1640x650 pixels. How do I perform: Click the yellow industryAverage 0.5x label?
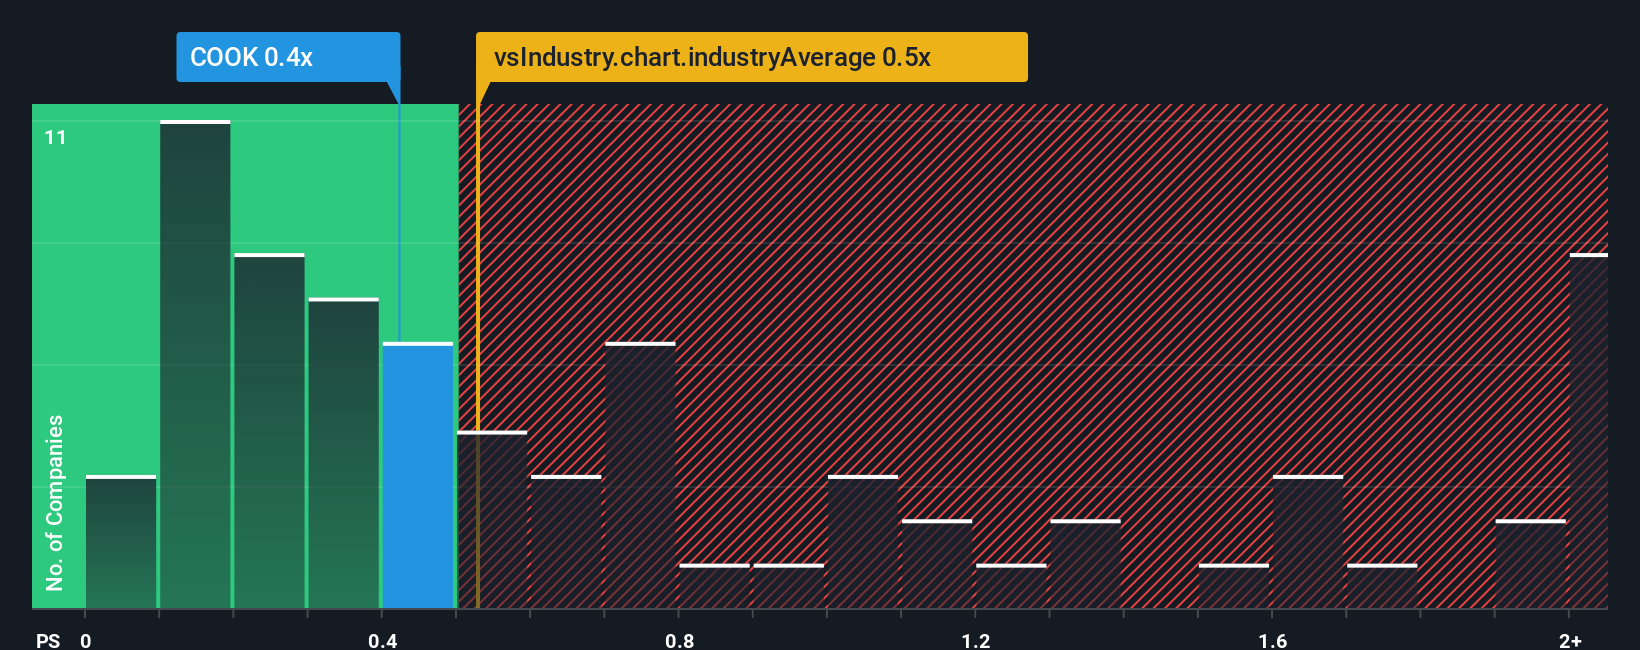751,57
